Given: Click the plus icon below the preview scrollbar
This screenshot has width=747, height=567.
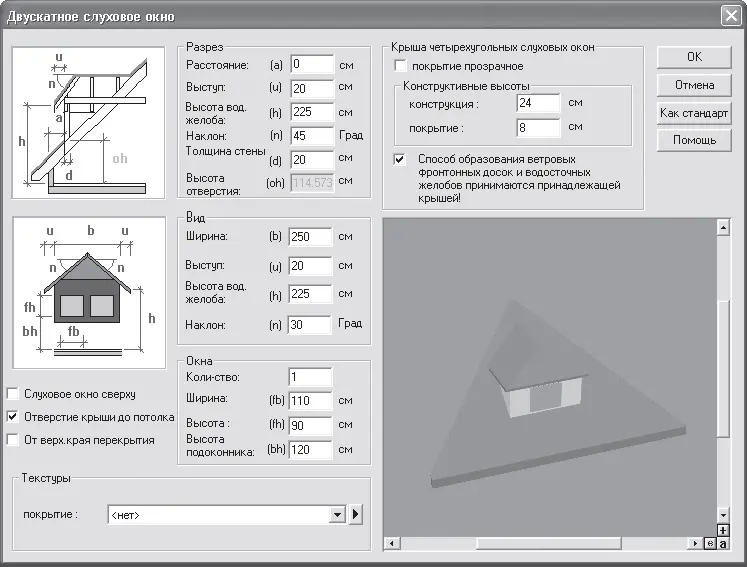Looking at the screenshot, I should [x=722, y=530].
